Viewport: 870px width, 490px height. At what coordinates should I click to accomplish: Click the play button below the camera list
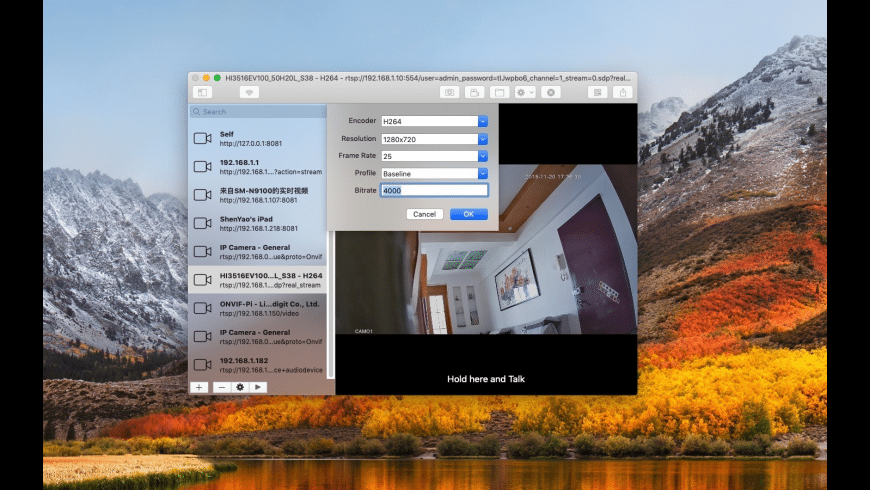[x=258, y=387]
